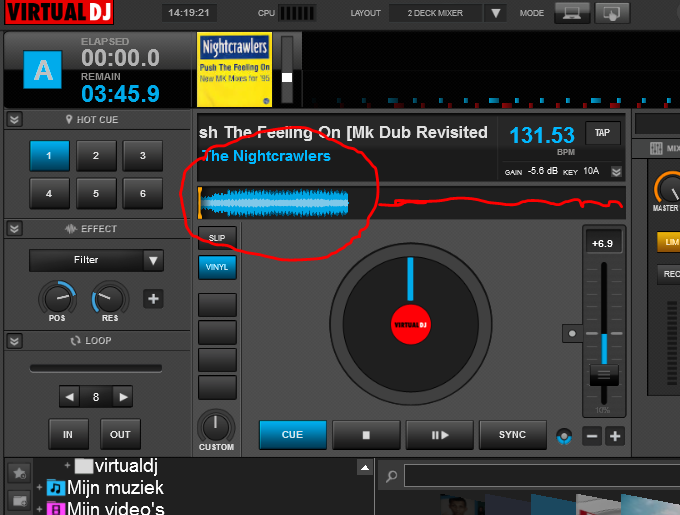Screen dimensions: 680x515
Task: Trigger hot cue 6
Action: click(x=143, y=193)
